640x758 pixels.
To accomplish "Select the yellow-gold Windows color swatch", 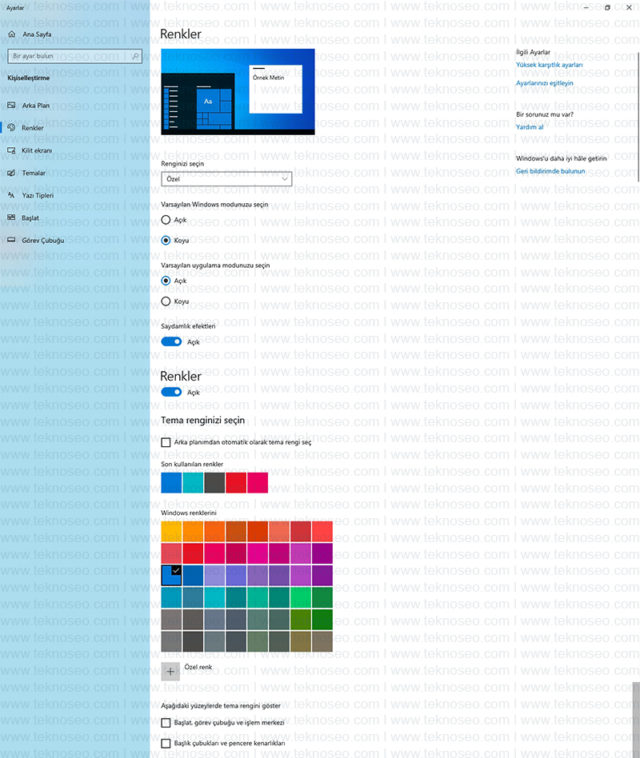I will pyautogui.click(x=171, y=531).
